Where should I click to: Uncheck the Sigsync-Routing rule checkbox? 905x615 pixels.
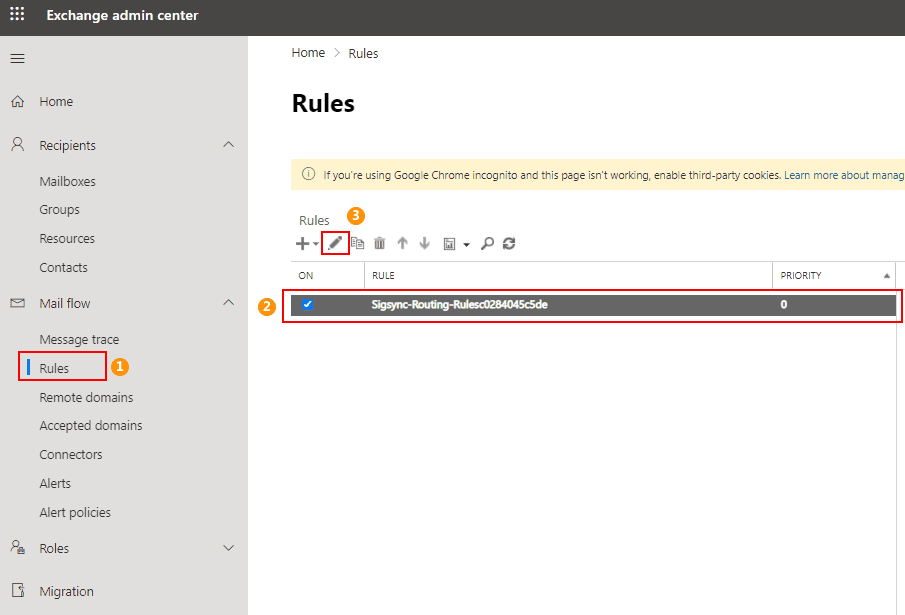pos(307,305)
